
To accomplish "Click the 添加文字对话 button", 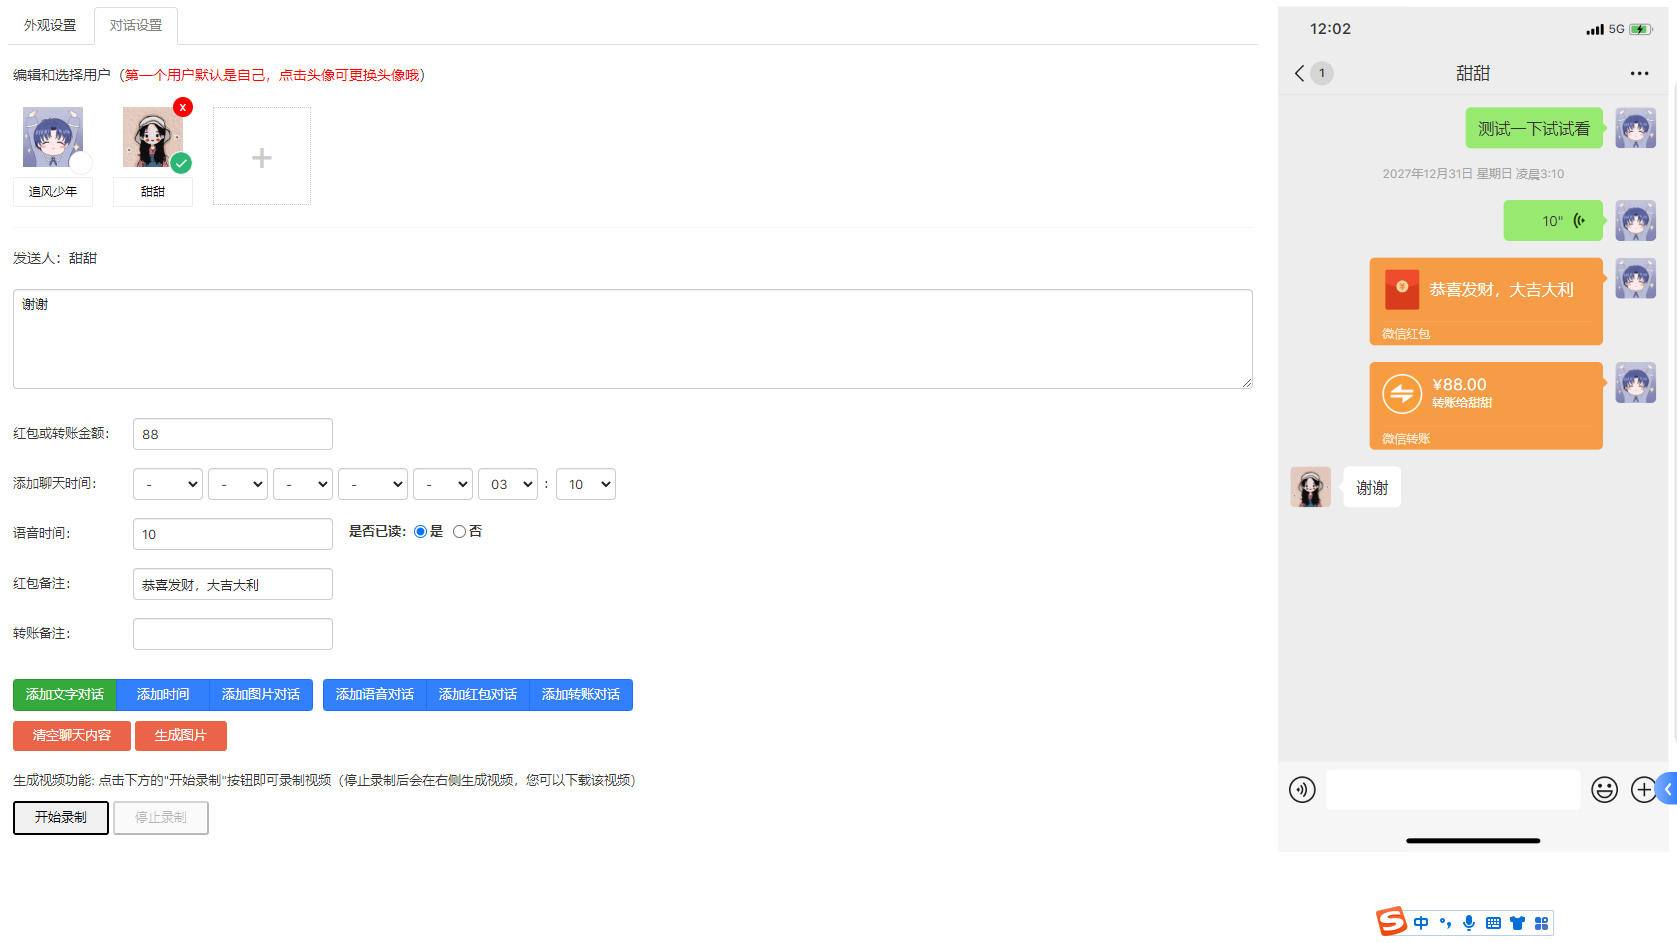I will (65, 695).
